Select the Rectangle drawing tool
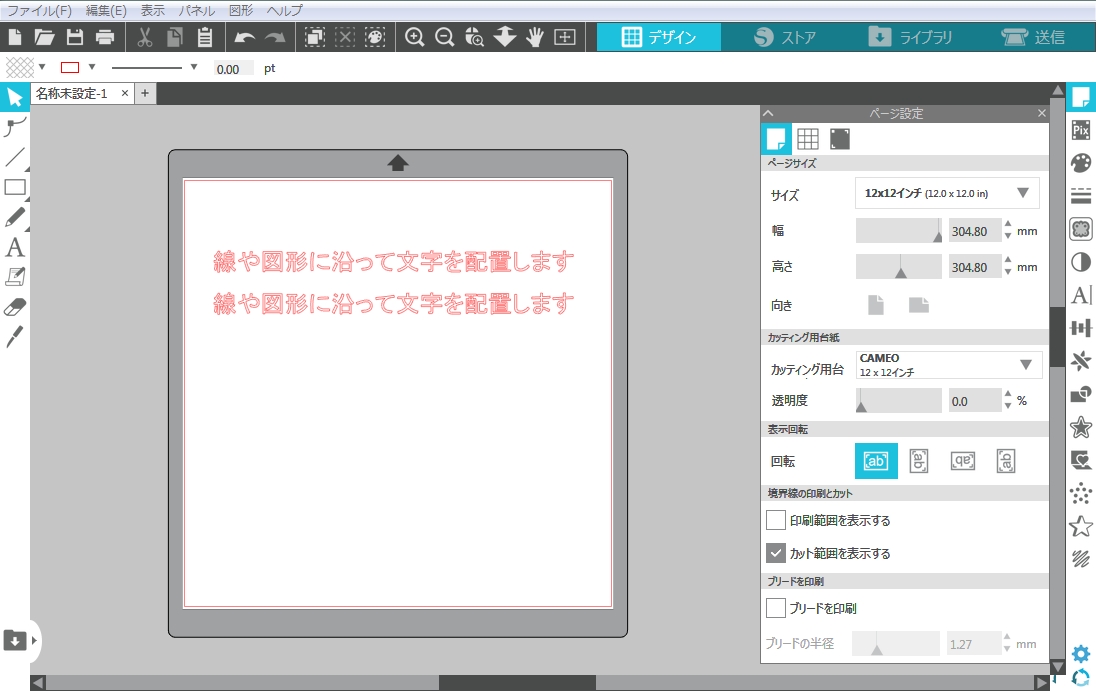Image resolution: width=1096 pixels, height=691 pixels. 14,187
